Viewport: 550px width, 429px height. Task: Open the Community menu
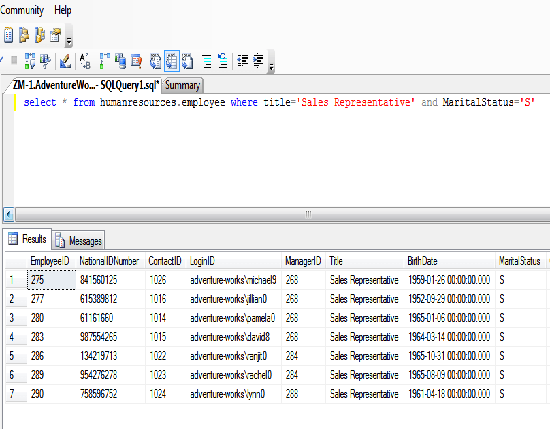pyautogui.click(x=22, y=10)
